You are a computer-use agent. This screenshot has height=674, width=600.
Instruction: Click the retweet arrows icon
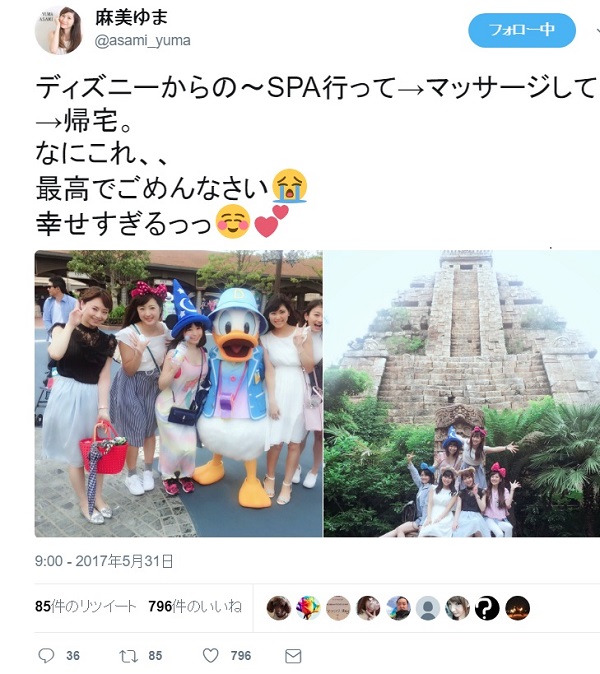pos(128,656)
